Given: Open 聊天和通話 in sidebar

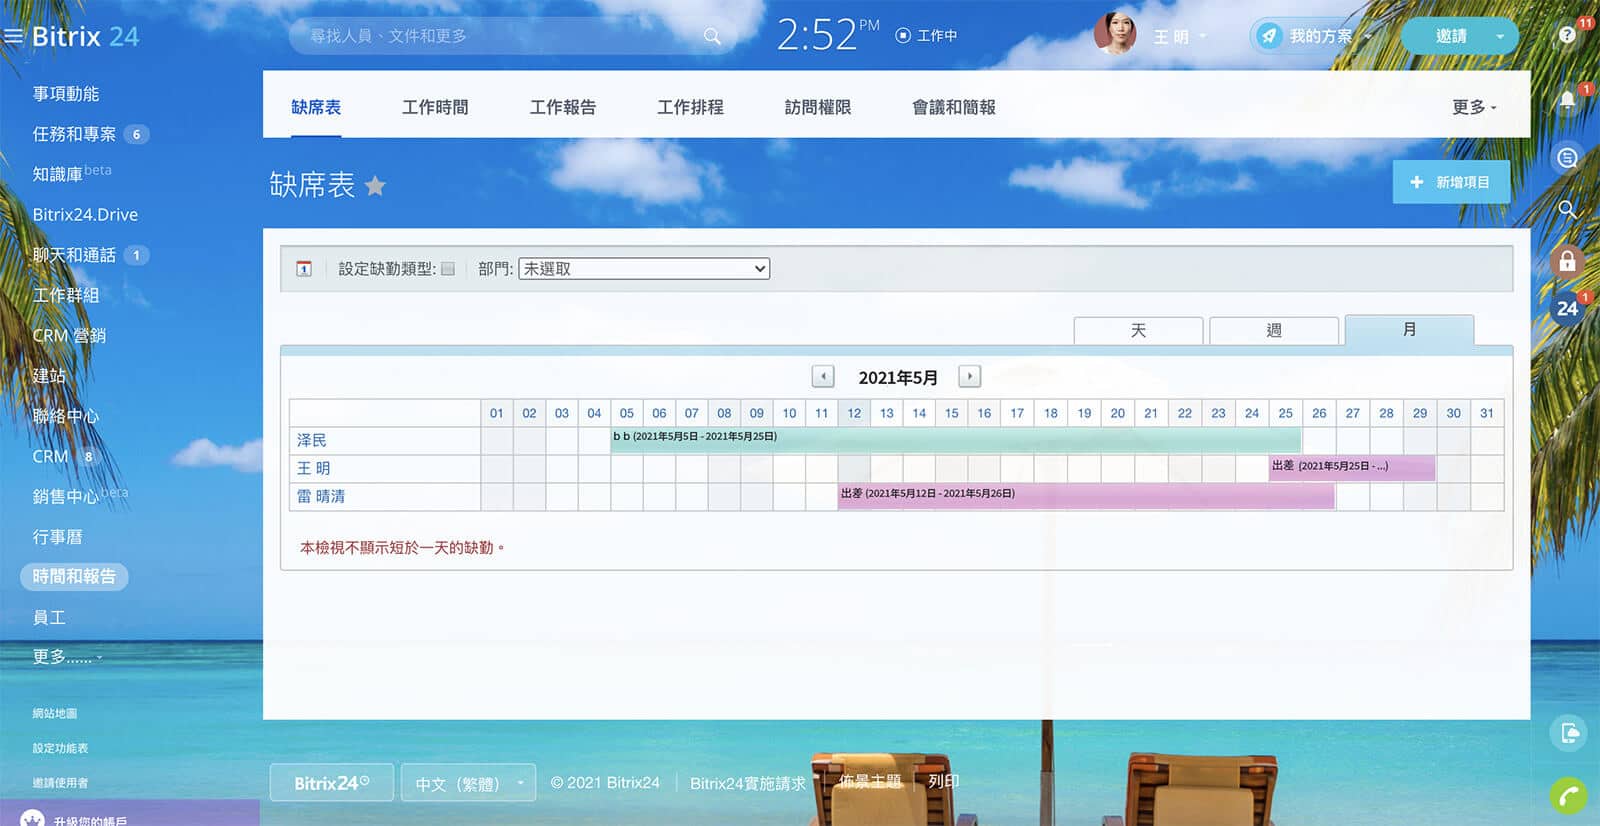Looking at the screenshot, I should click(x=74, y=255).
